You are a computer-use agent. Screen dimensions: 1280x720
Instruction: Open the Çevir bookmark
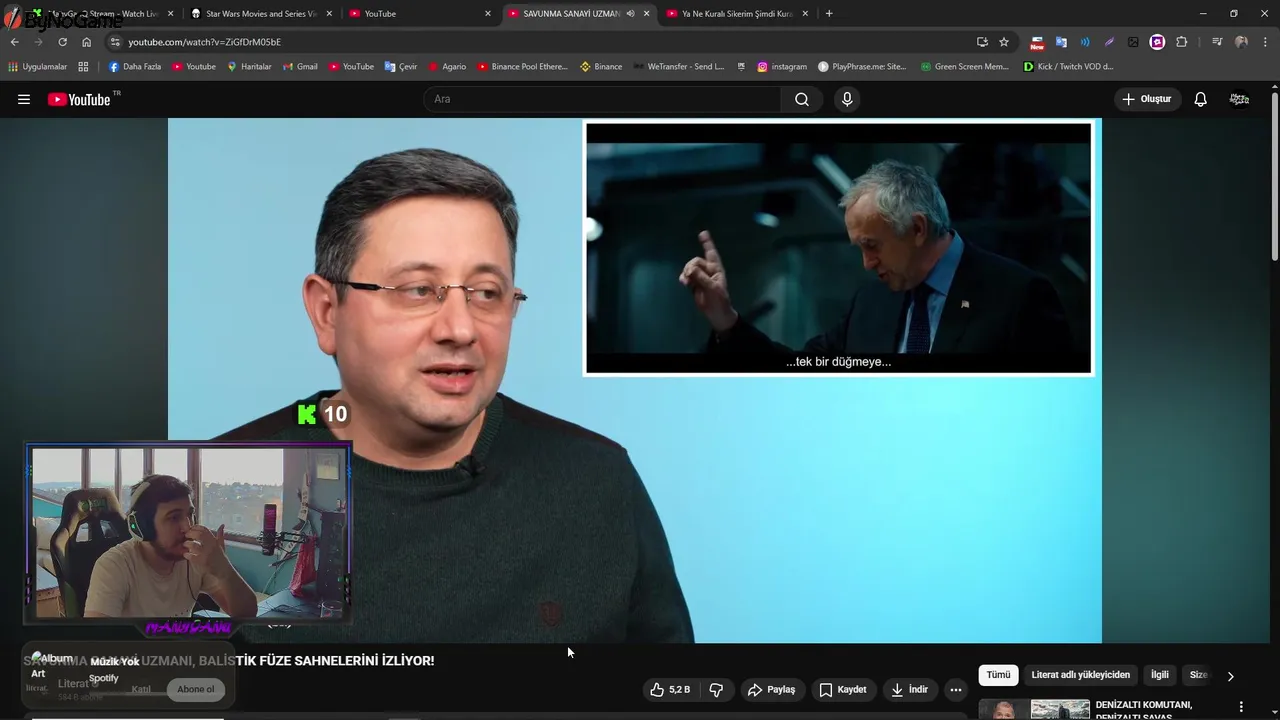tap(401, 67)
